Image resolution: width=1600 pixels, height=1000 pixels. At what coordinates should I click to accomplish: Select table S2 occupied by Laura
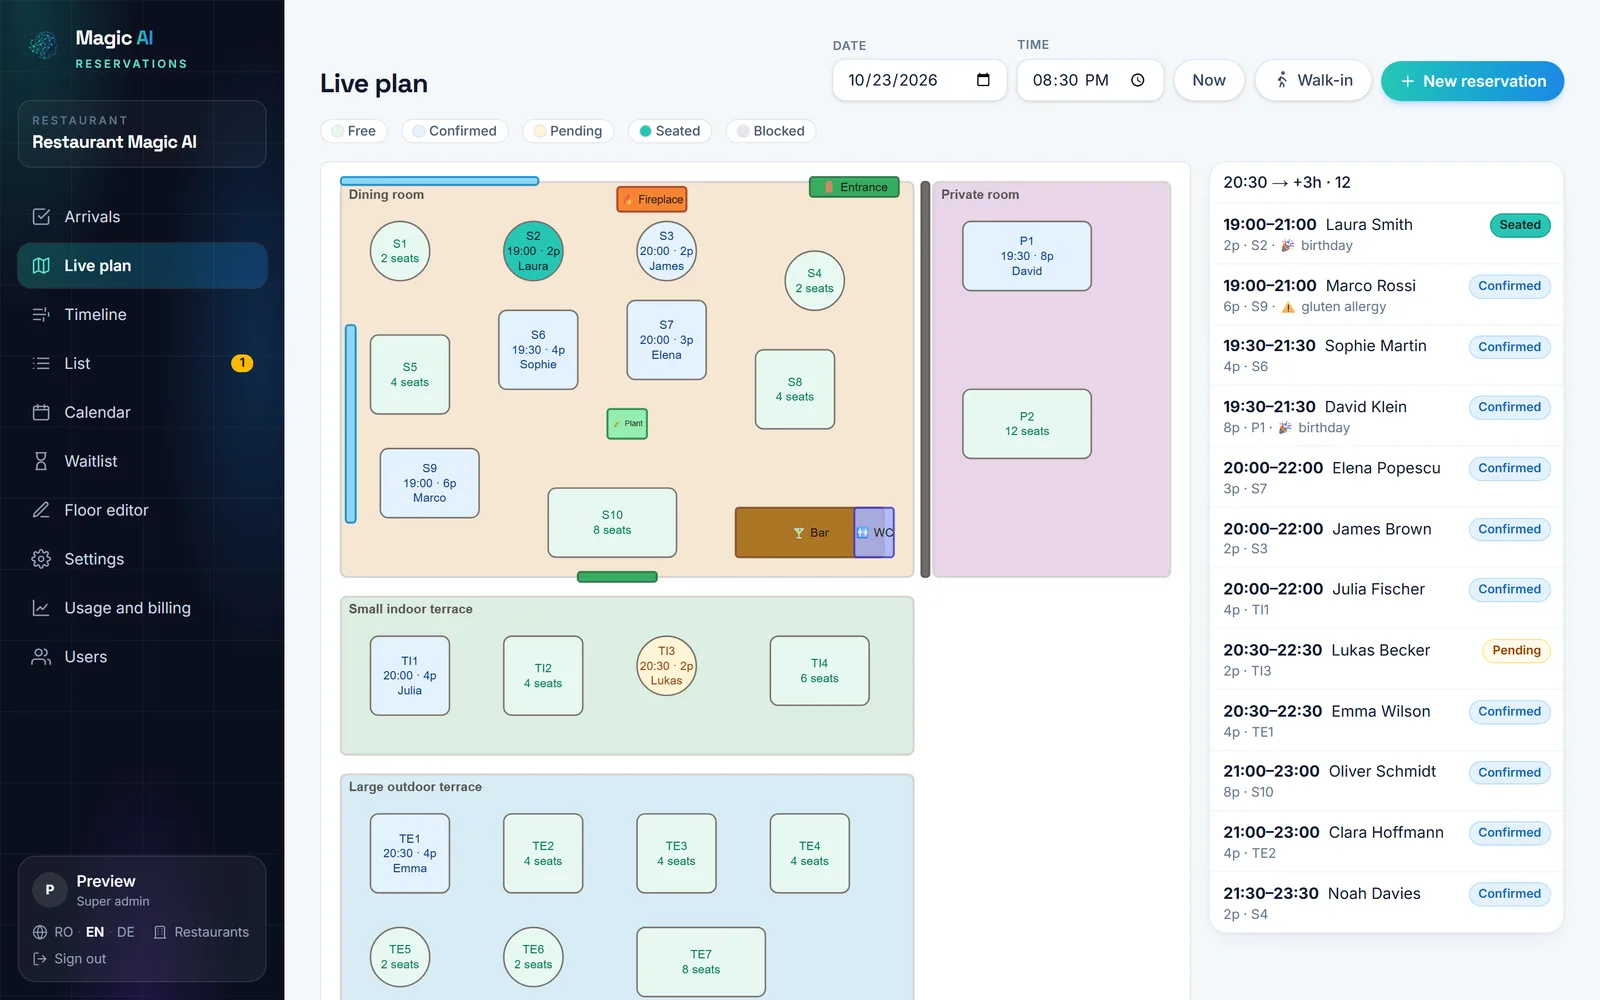(x=533, y=251)
